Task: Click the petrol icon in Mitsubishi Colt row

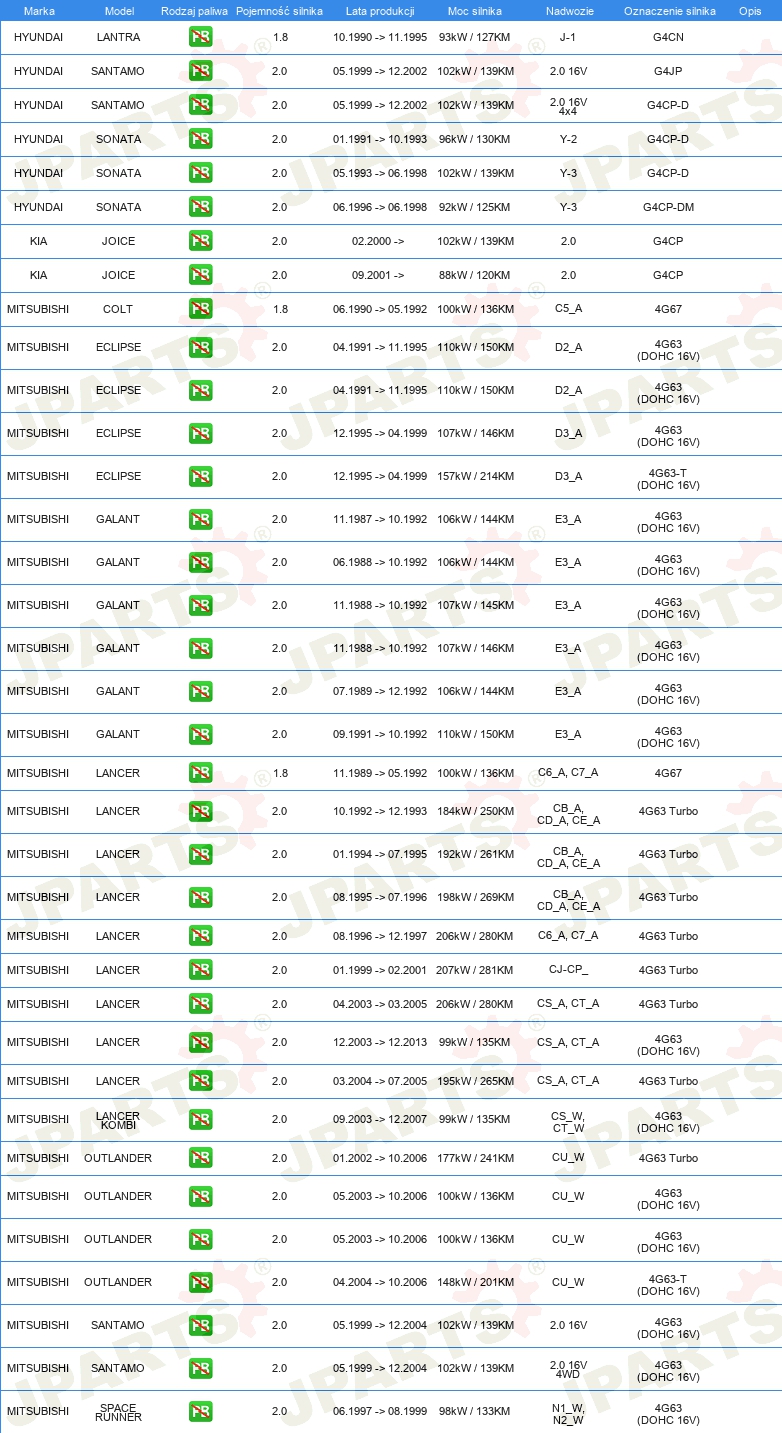Action: 200,310
